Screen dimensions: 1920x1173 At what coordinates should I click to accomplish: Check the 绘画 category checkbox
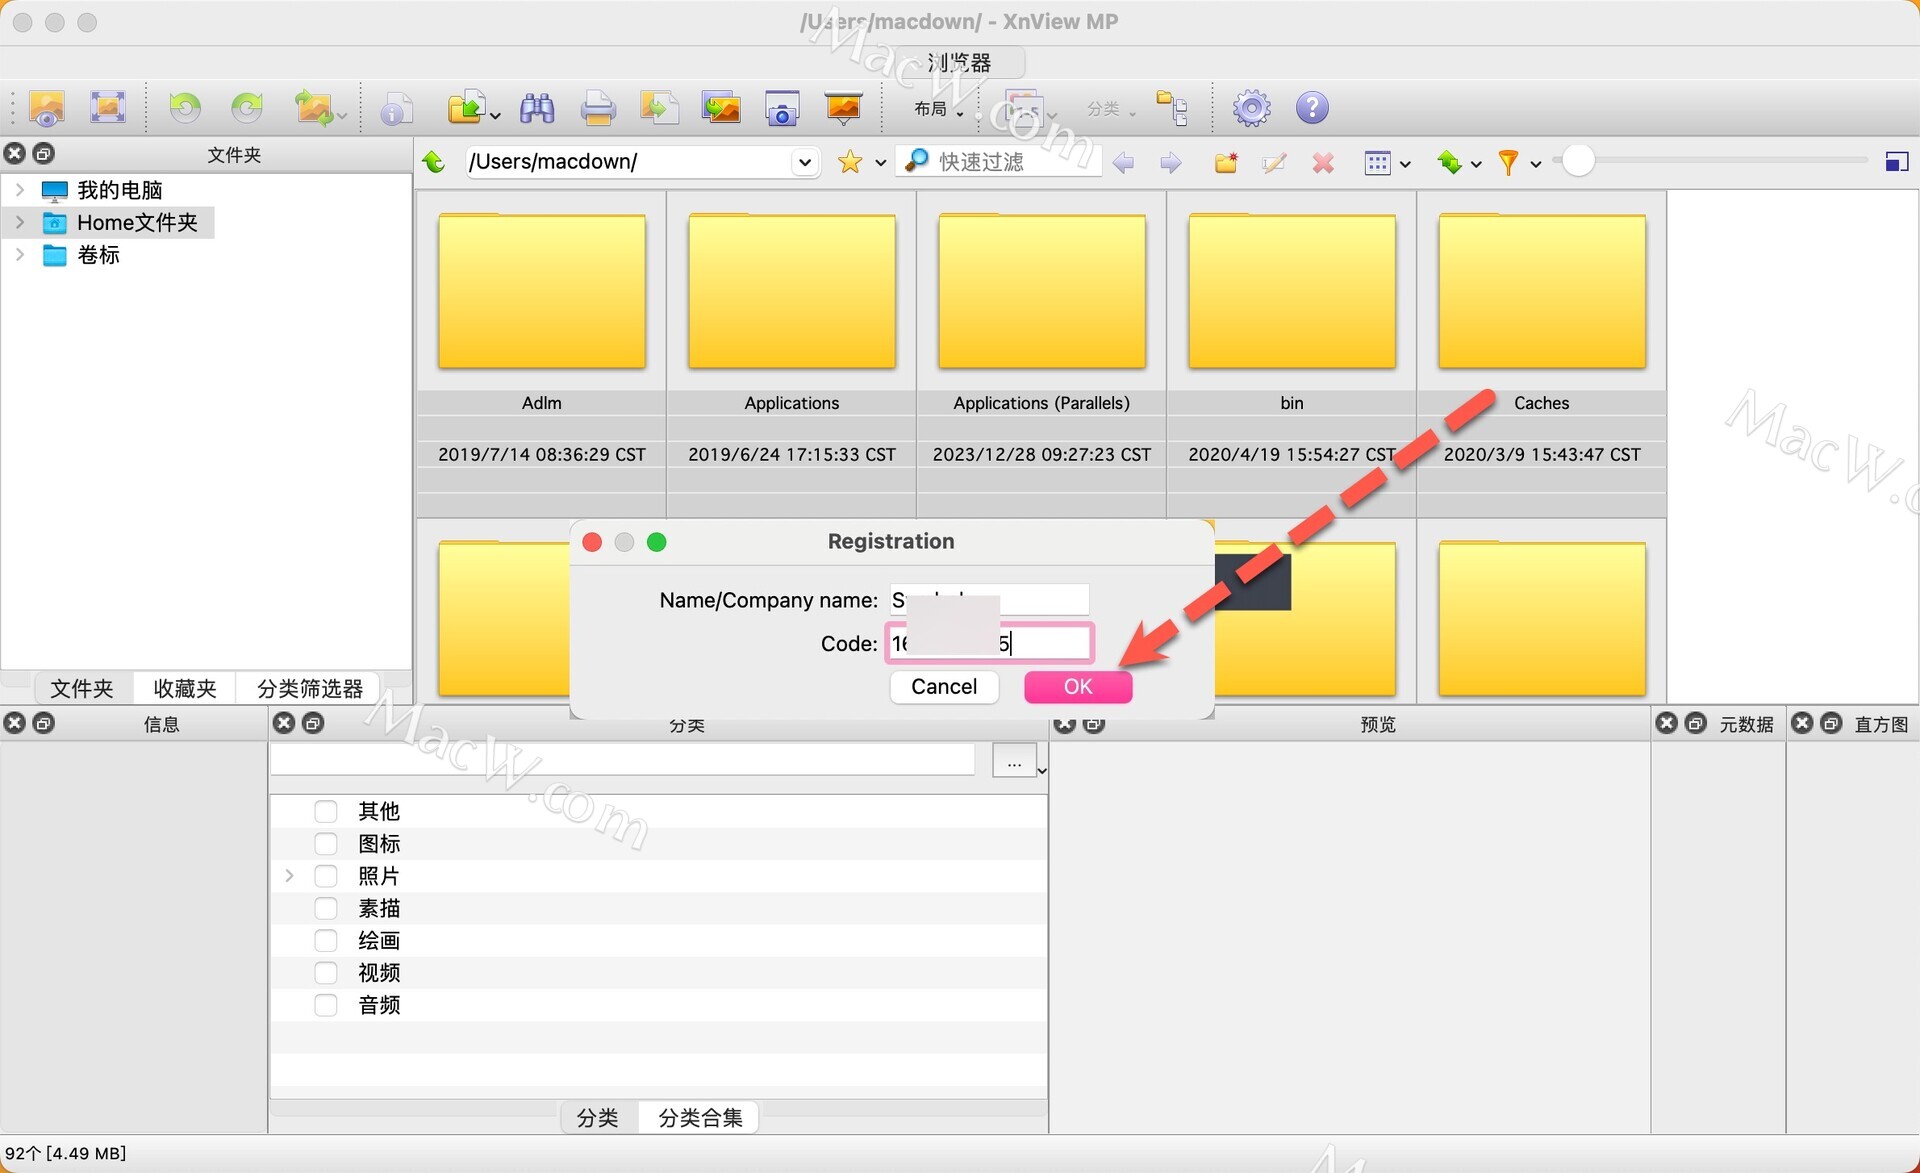click(x=326, y=940)
